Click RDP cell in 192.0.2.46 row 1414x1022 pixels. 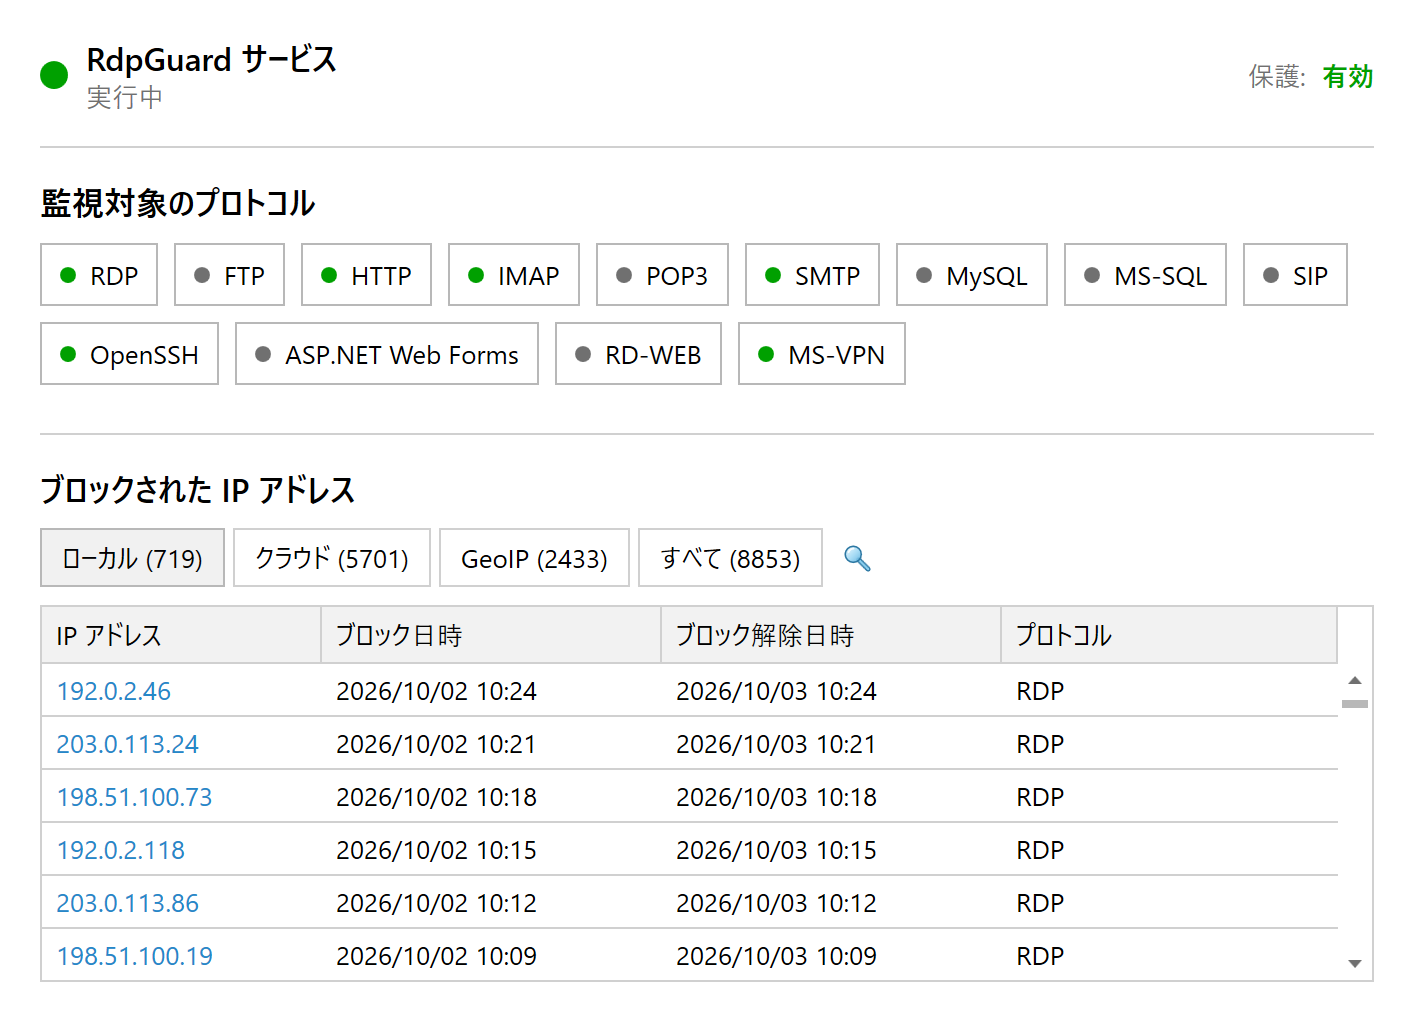pyautogui.click(x=1040, y=691)
